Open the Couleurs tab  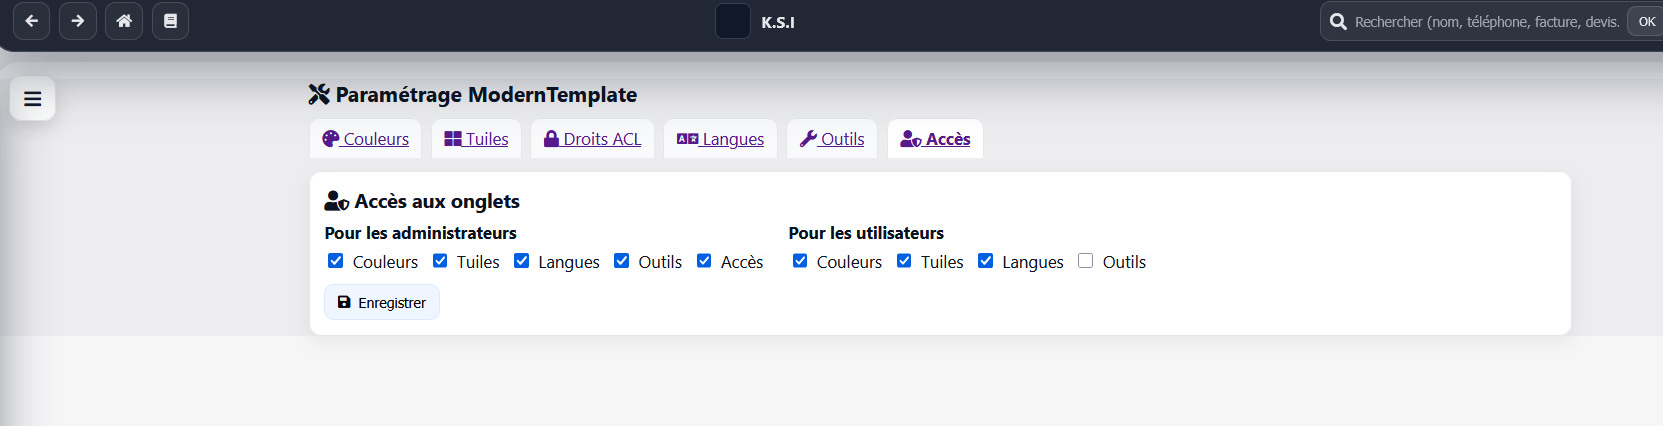(x=366, y=139)
